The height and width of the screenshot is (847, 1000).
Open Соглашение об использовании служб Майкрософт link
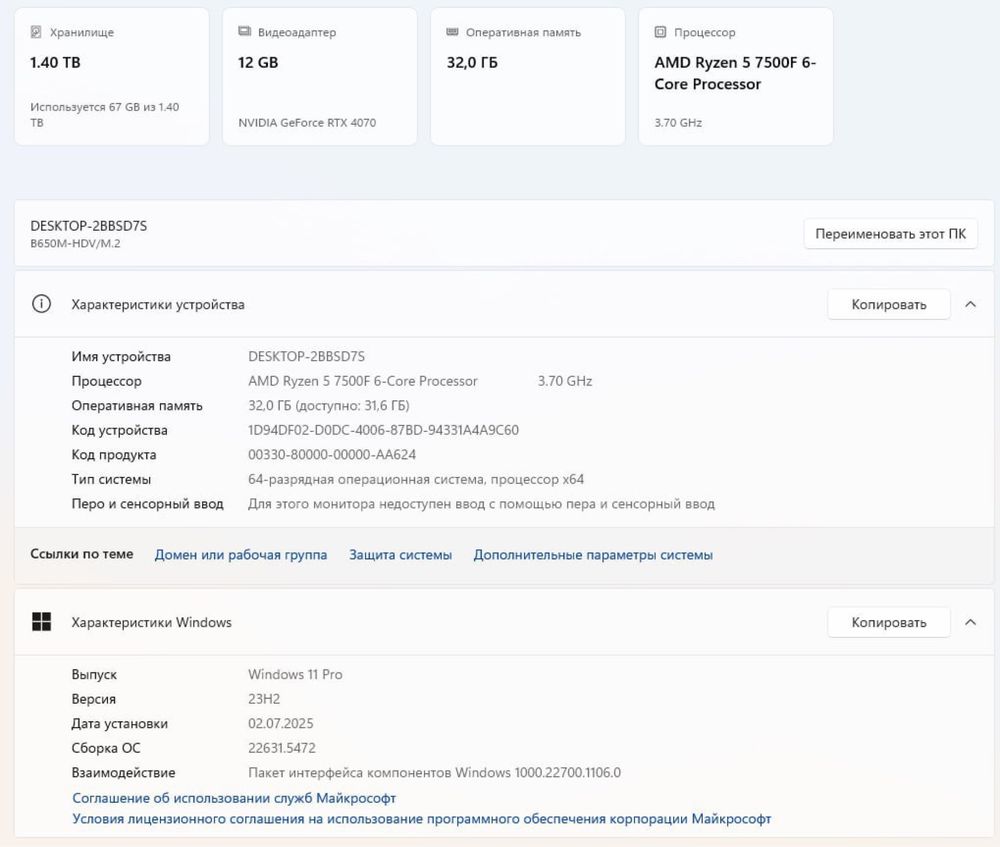(x=234, y=798)
